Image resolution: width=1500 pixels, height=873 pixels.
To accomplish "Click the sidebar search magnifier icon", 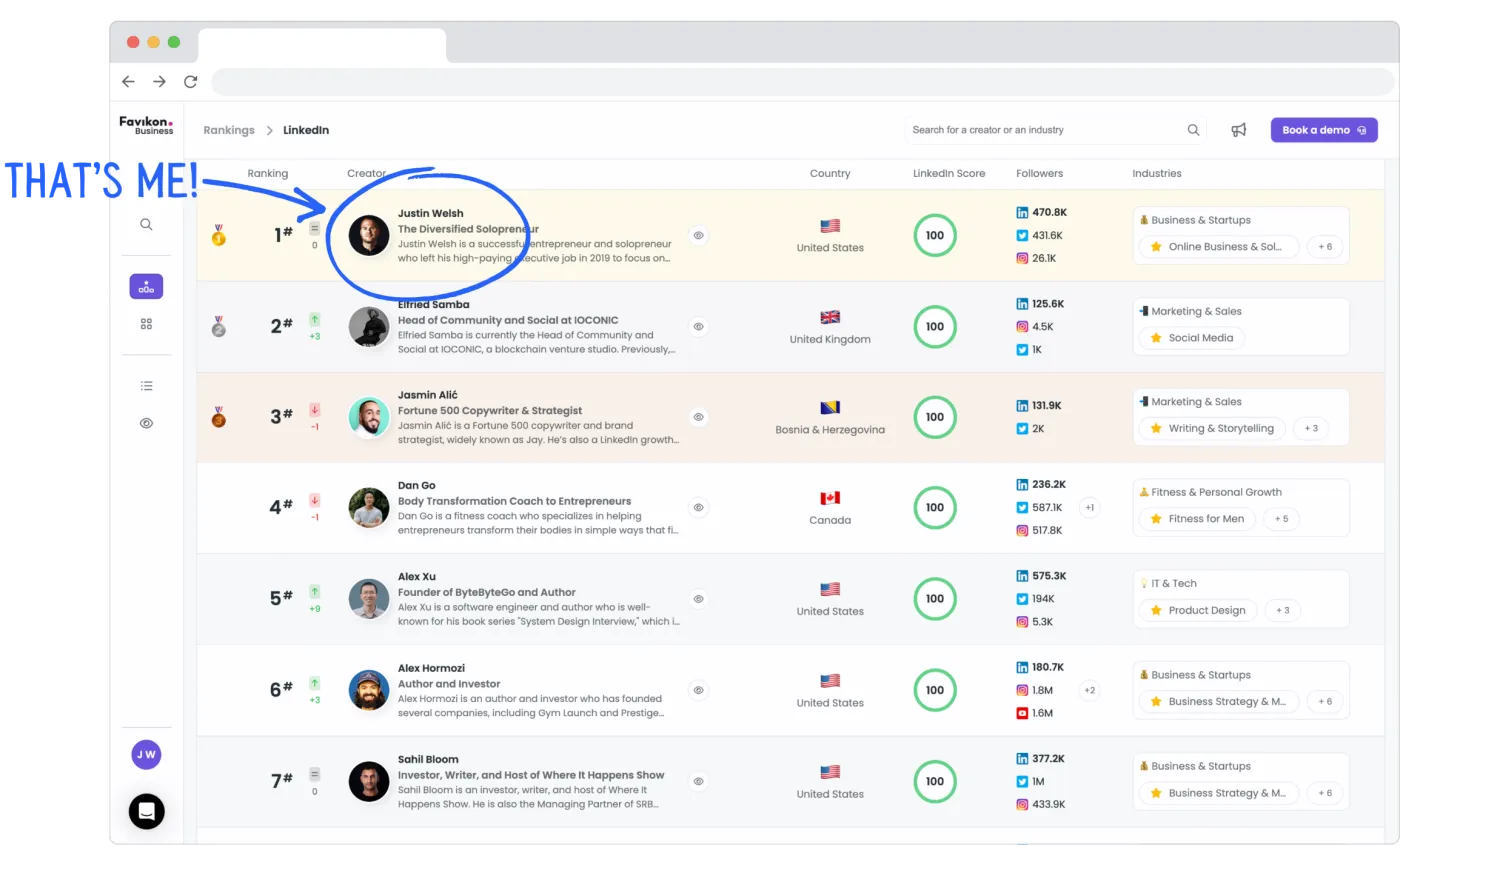I will (x=146, y=225).
